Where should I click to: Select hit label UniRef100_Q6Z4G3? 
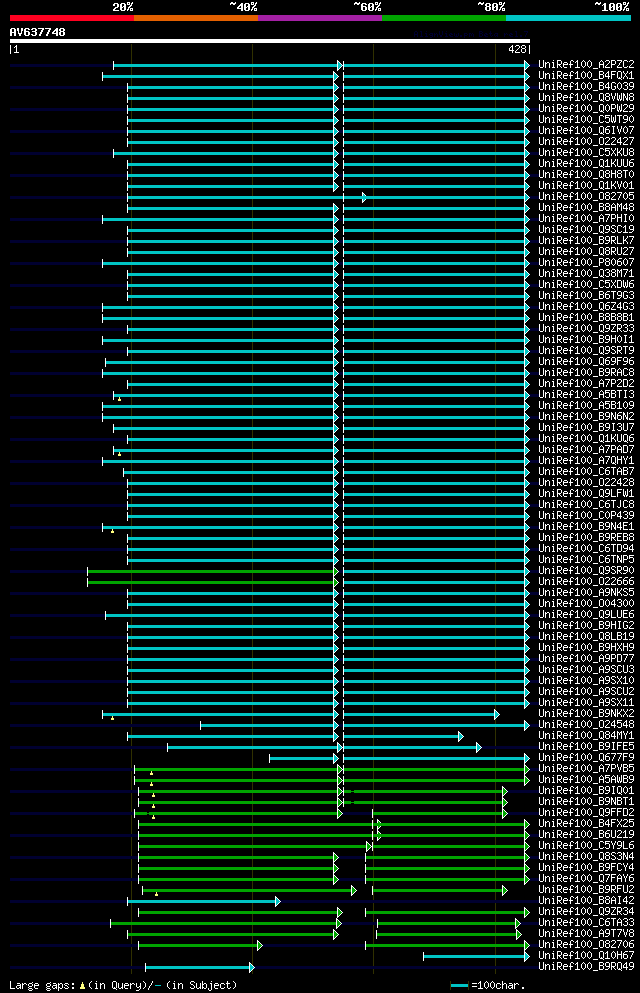(586, 307)
